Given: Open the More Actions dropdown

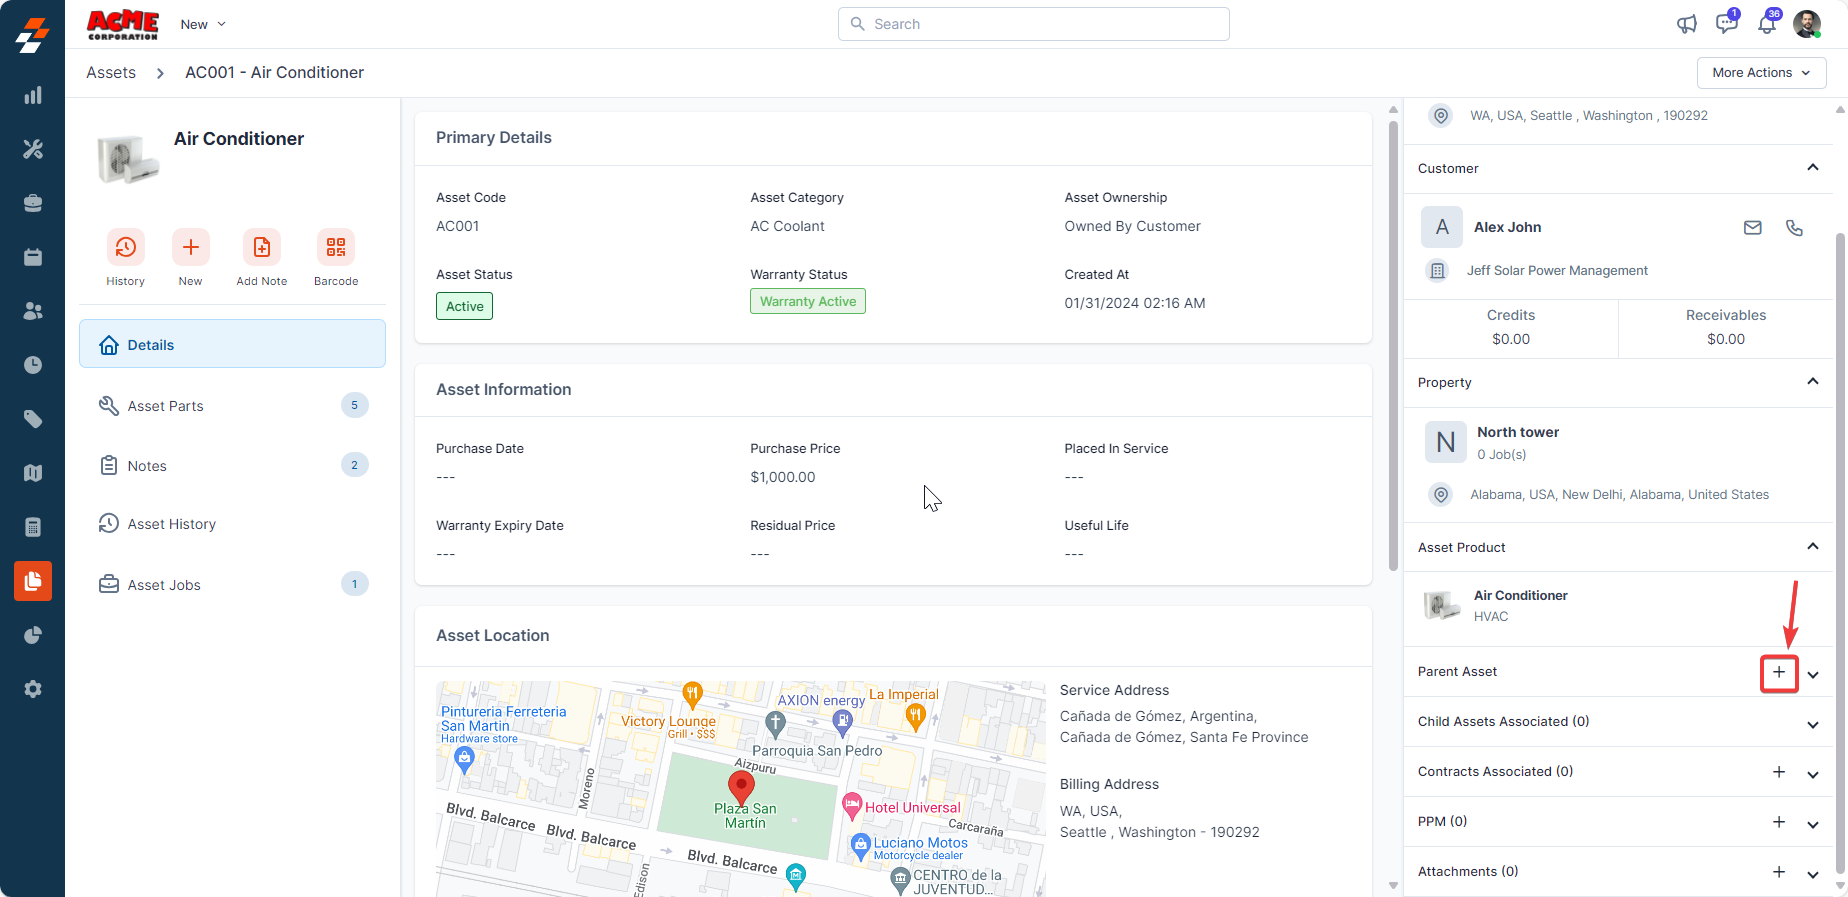Looking at the screenshot, I should pyautogui.click(x=1760, y=73).
